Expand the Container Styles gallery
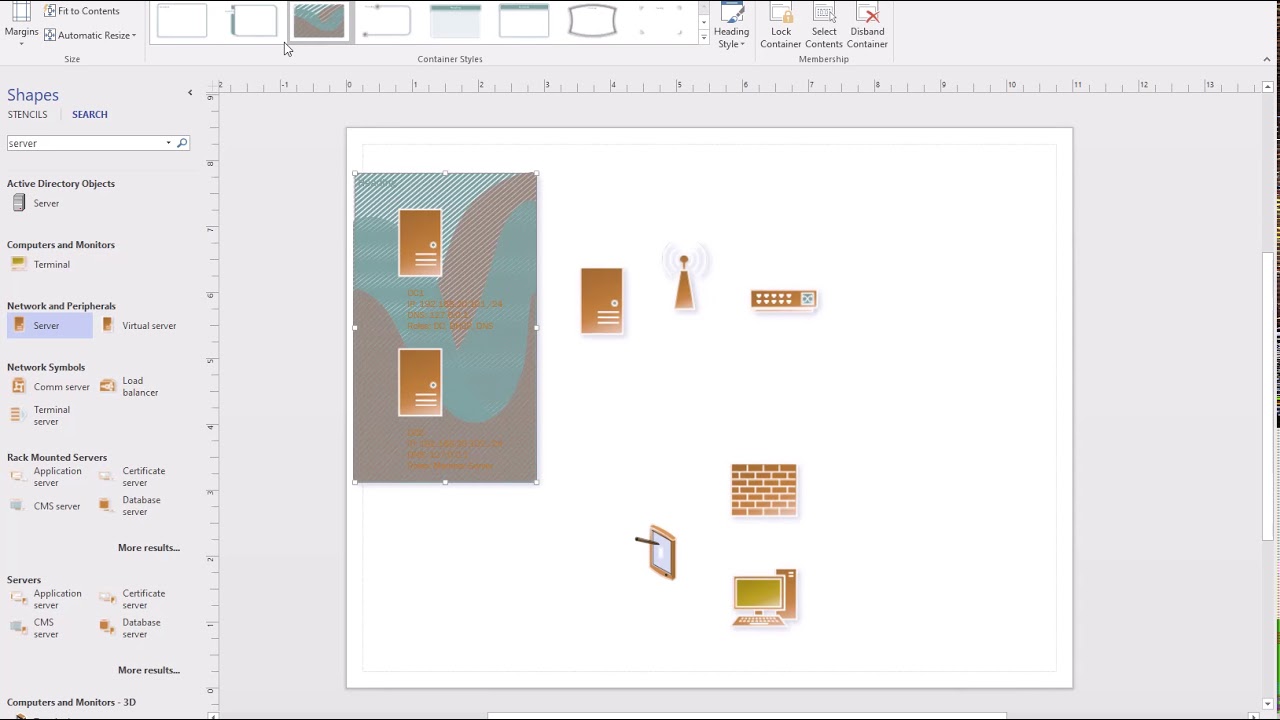This screenshot has height=720, width=1280. 704,38
